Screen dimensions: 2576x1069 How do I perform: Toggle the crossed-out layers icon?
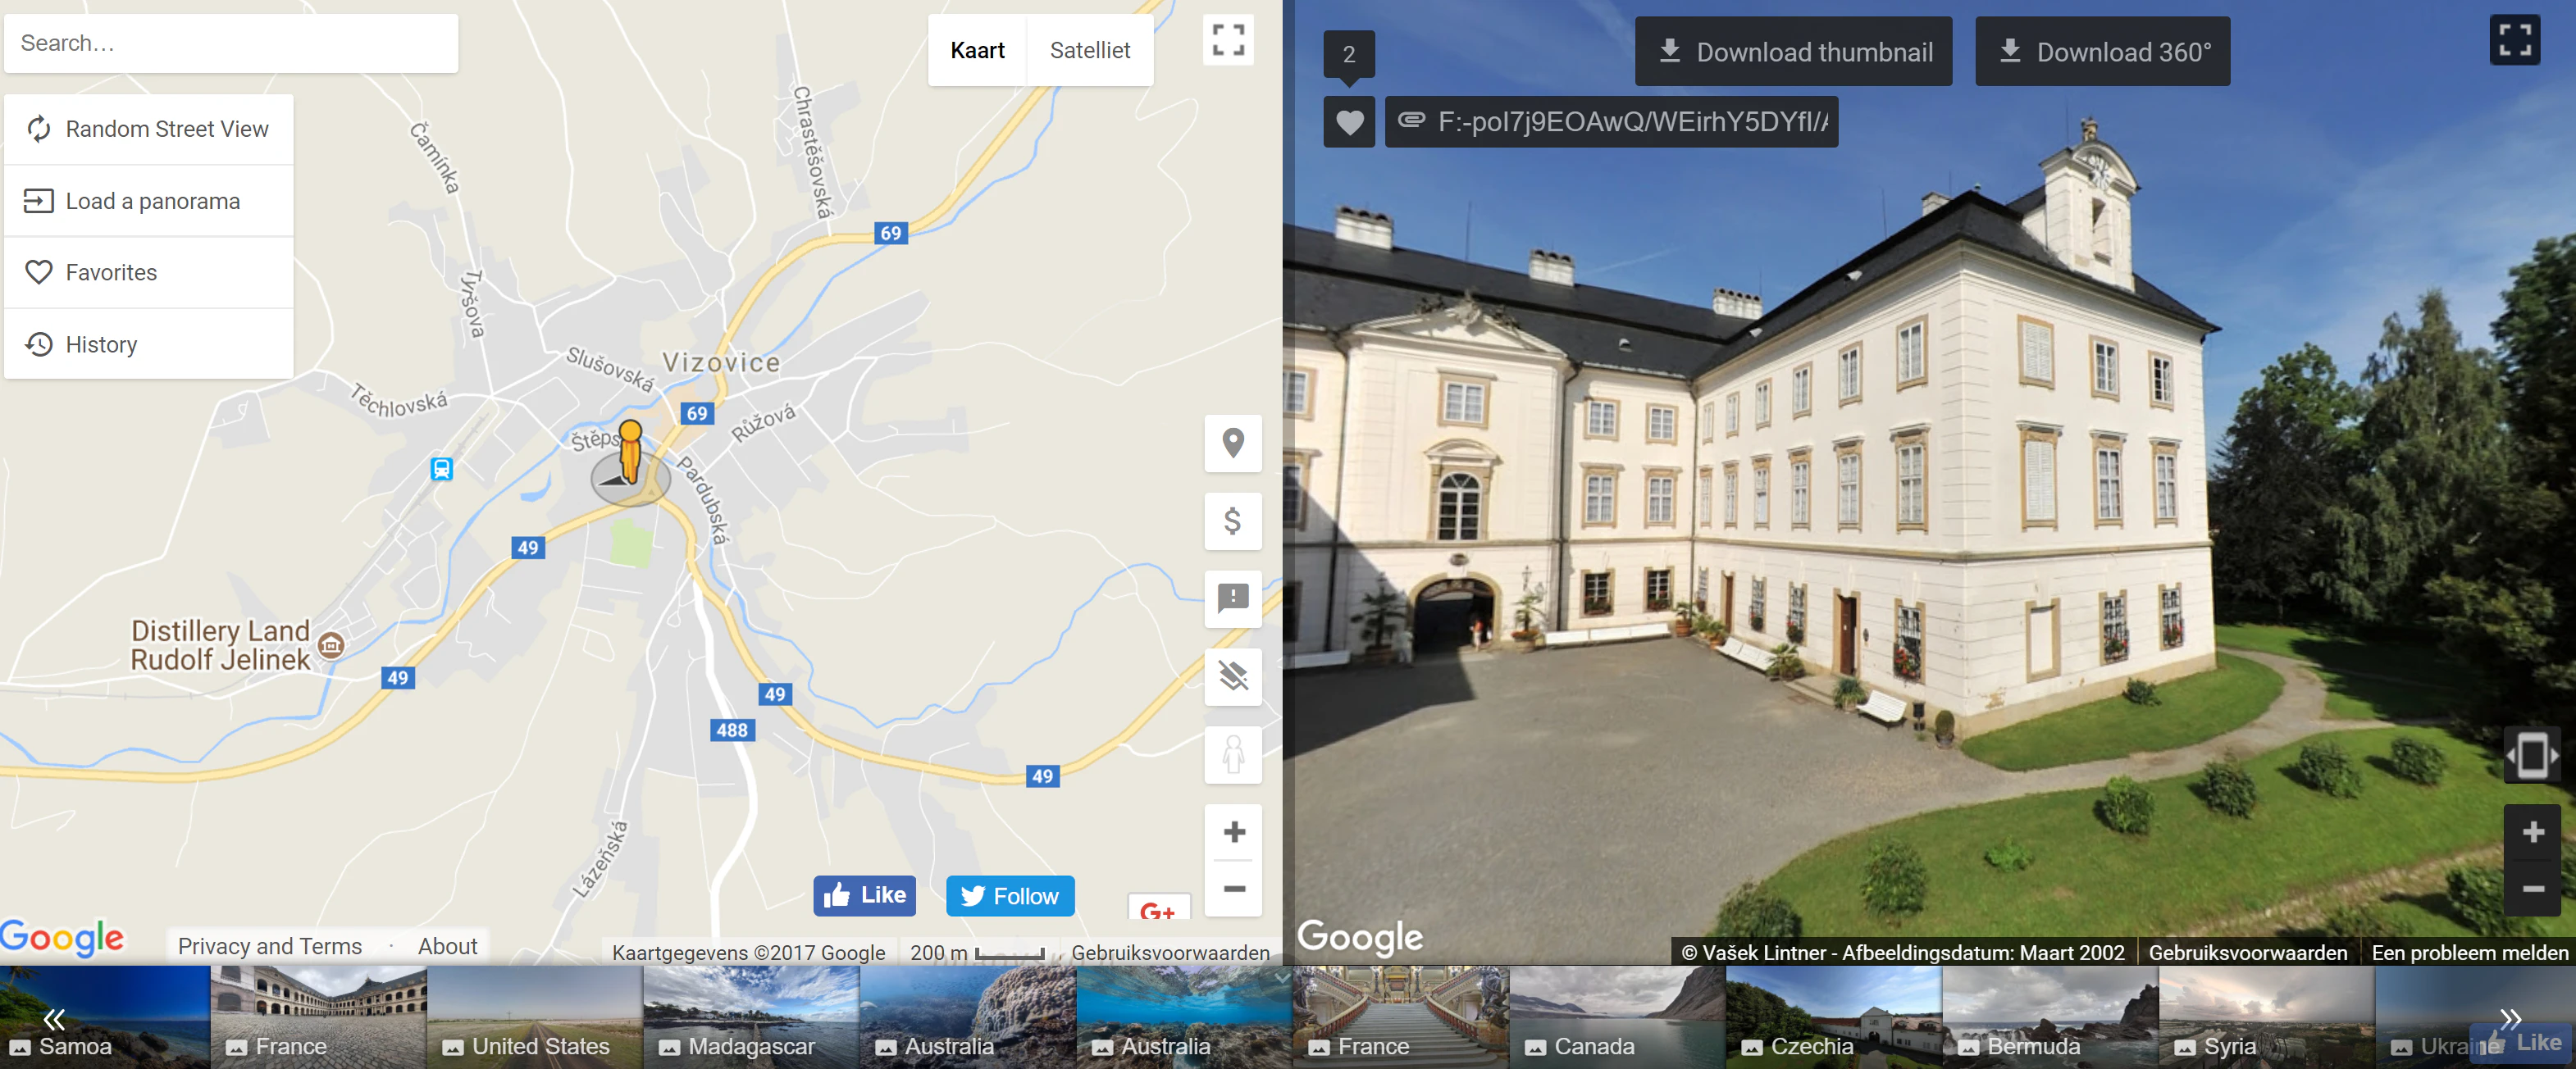pos(1233,677)
